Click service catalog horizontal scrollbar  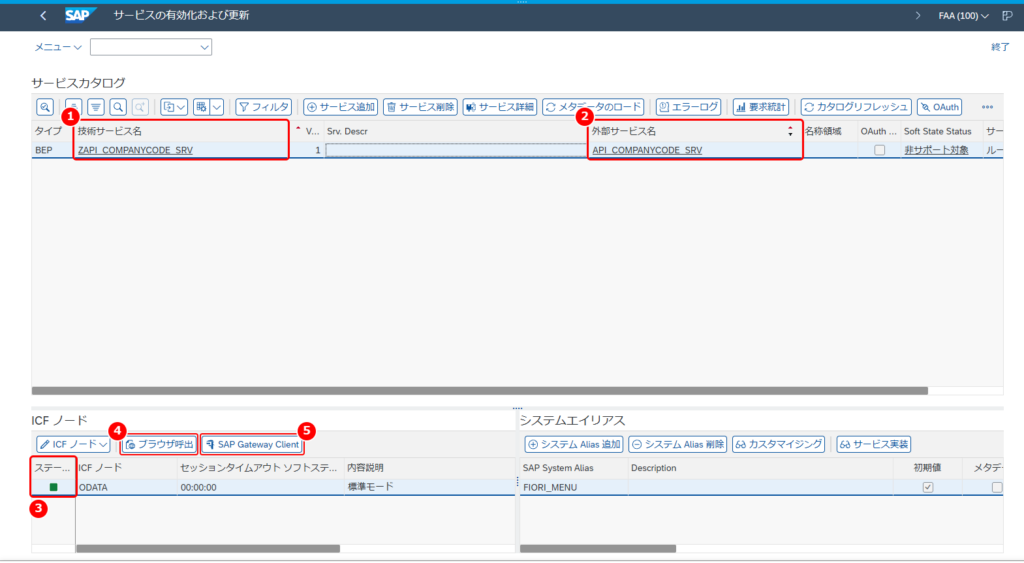pyautogui.click(x=479, y=391)
